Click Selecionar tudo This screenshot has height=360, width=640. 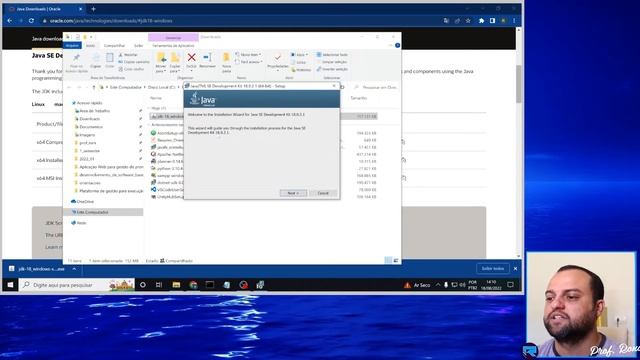point(332,55)
